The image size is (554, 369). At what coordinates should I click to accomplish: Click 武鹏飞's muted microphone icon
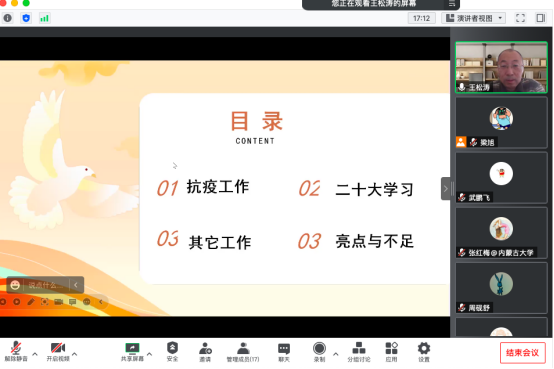click(x=462, y=197)
